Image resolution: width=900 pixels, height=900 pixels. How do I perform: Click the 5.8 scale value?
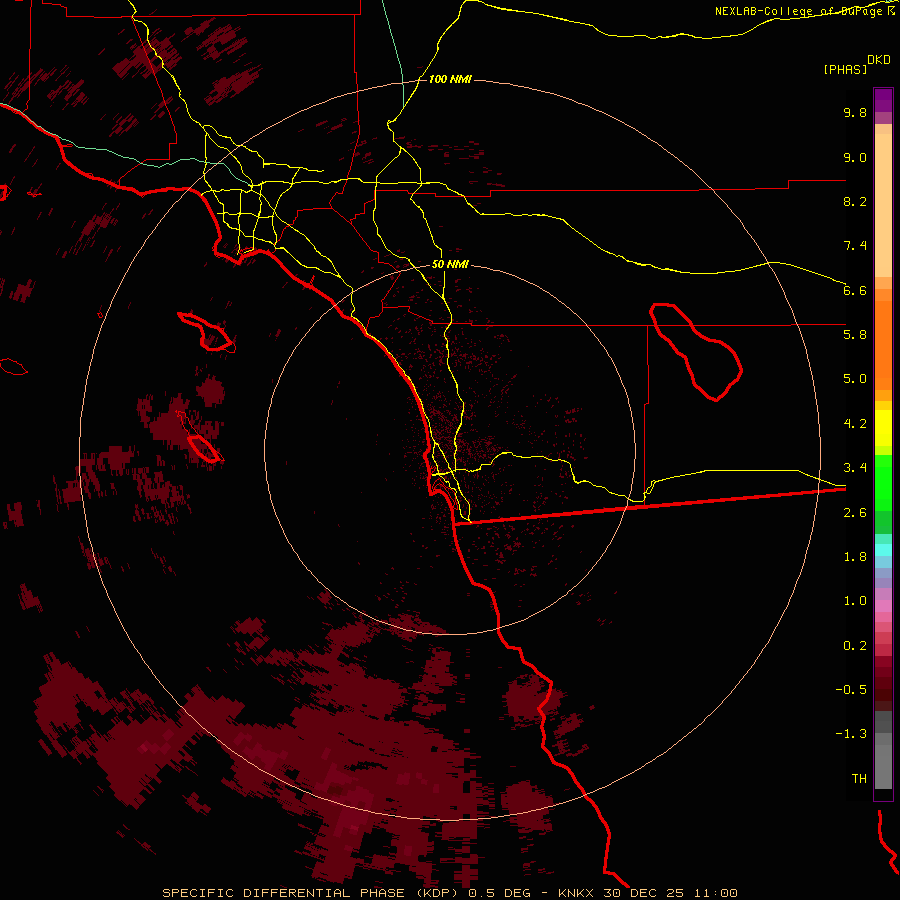click(x=855, y=335)
